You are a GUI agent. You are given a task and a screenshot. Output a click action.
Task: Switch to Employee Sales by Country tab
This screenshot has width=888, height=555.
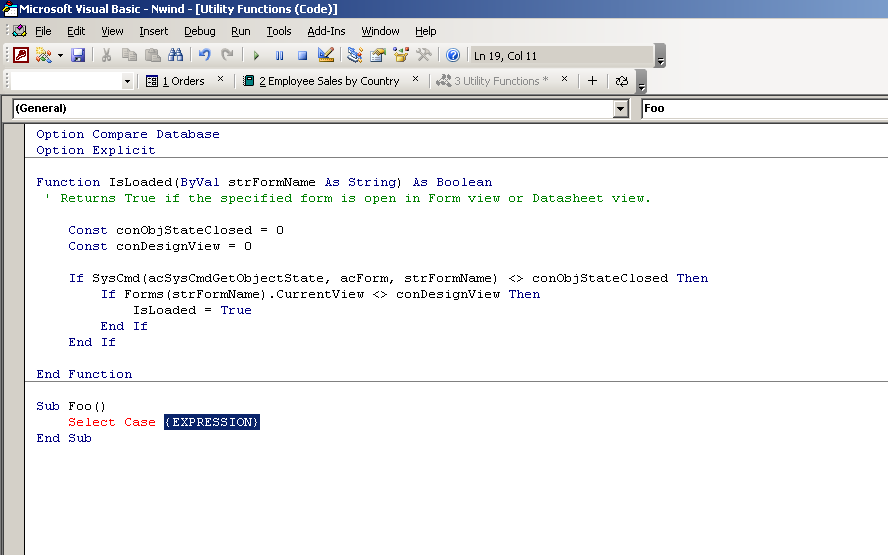(x=321, y=81)
